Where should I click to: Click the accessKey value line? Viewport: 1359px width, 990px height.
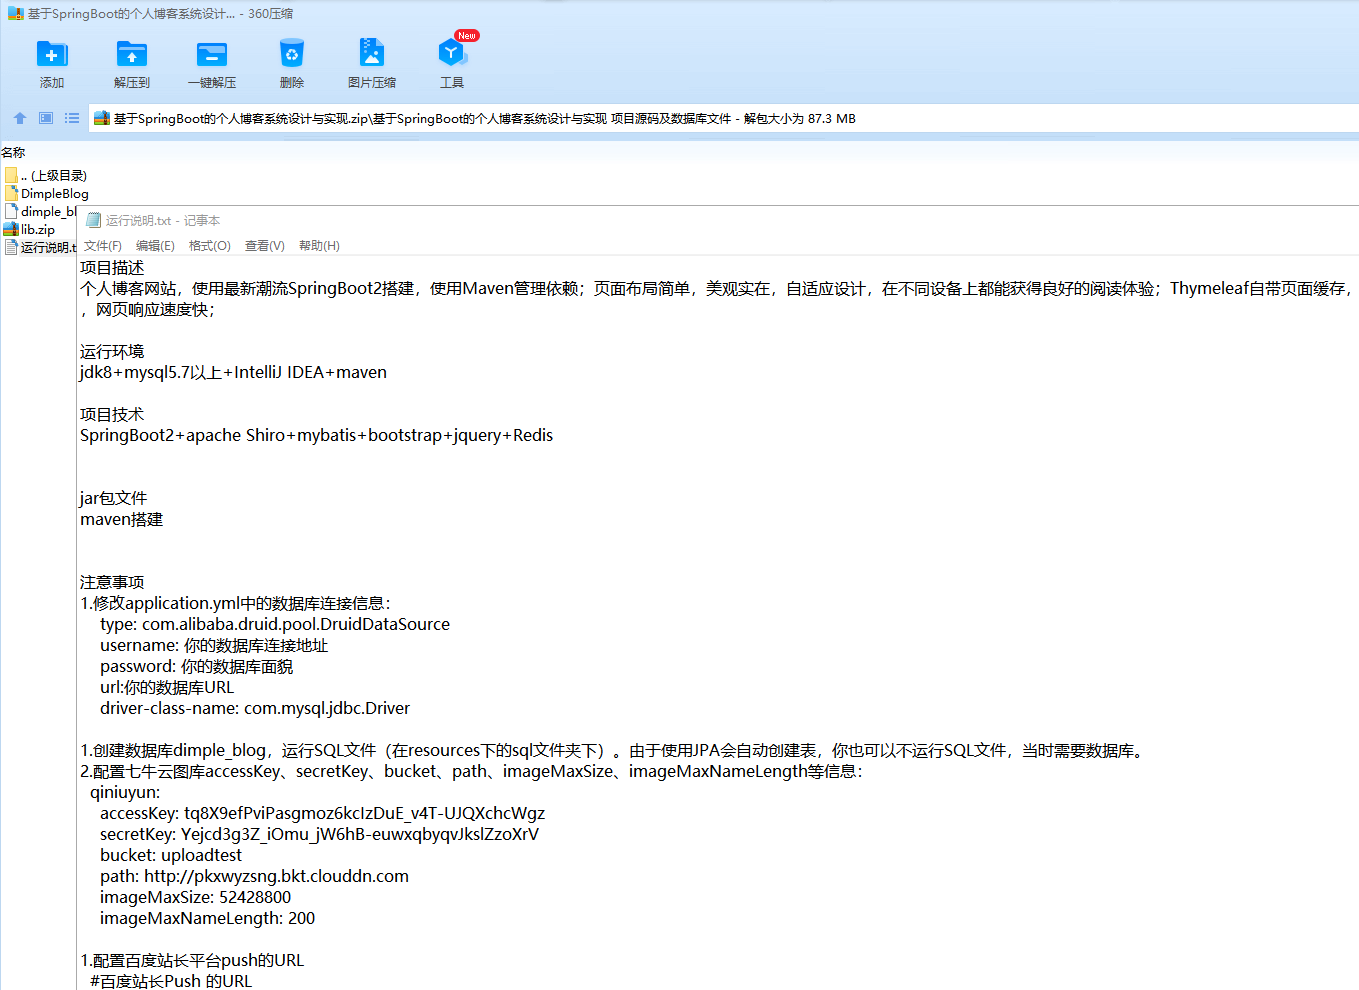click(x=322, y=814)
